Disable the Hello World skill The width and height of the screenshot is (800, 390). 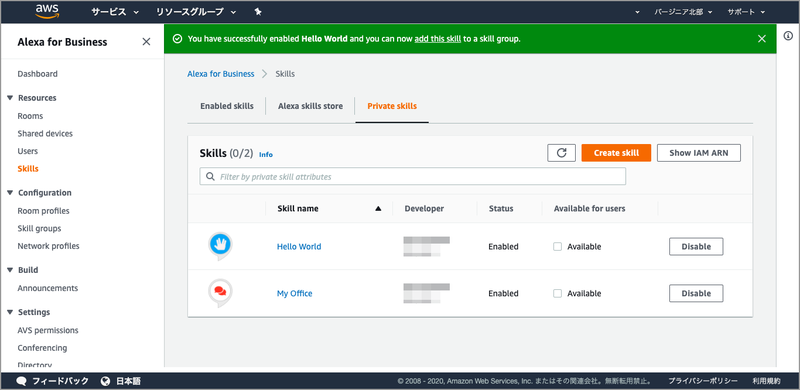click(696, 247)
